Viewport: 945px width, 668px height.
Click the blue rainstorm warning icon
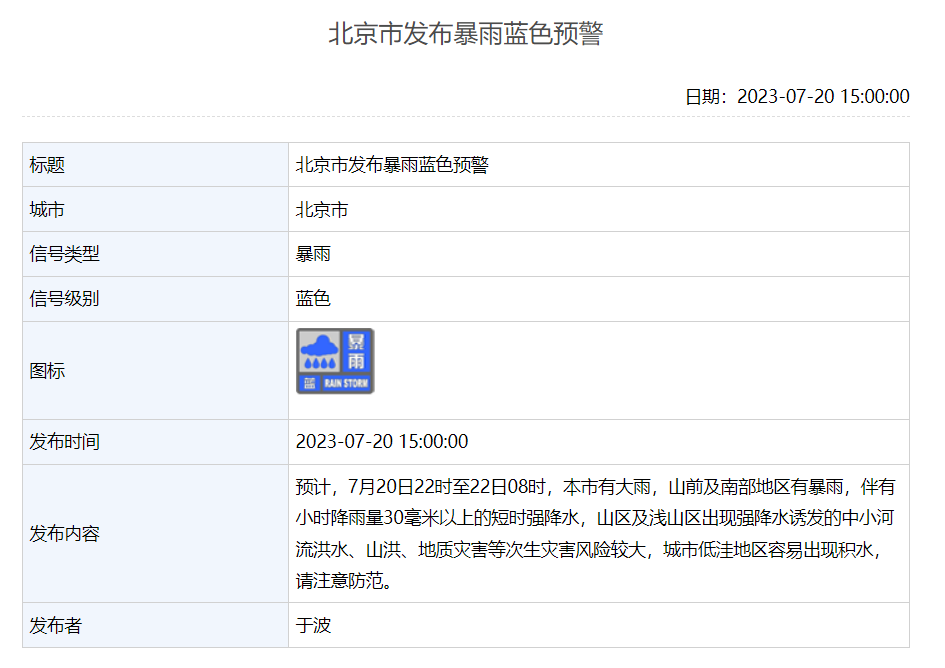(335, 361)
